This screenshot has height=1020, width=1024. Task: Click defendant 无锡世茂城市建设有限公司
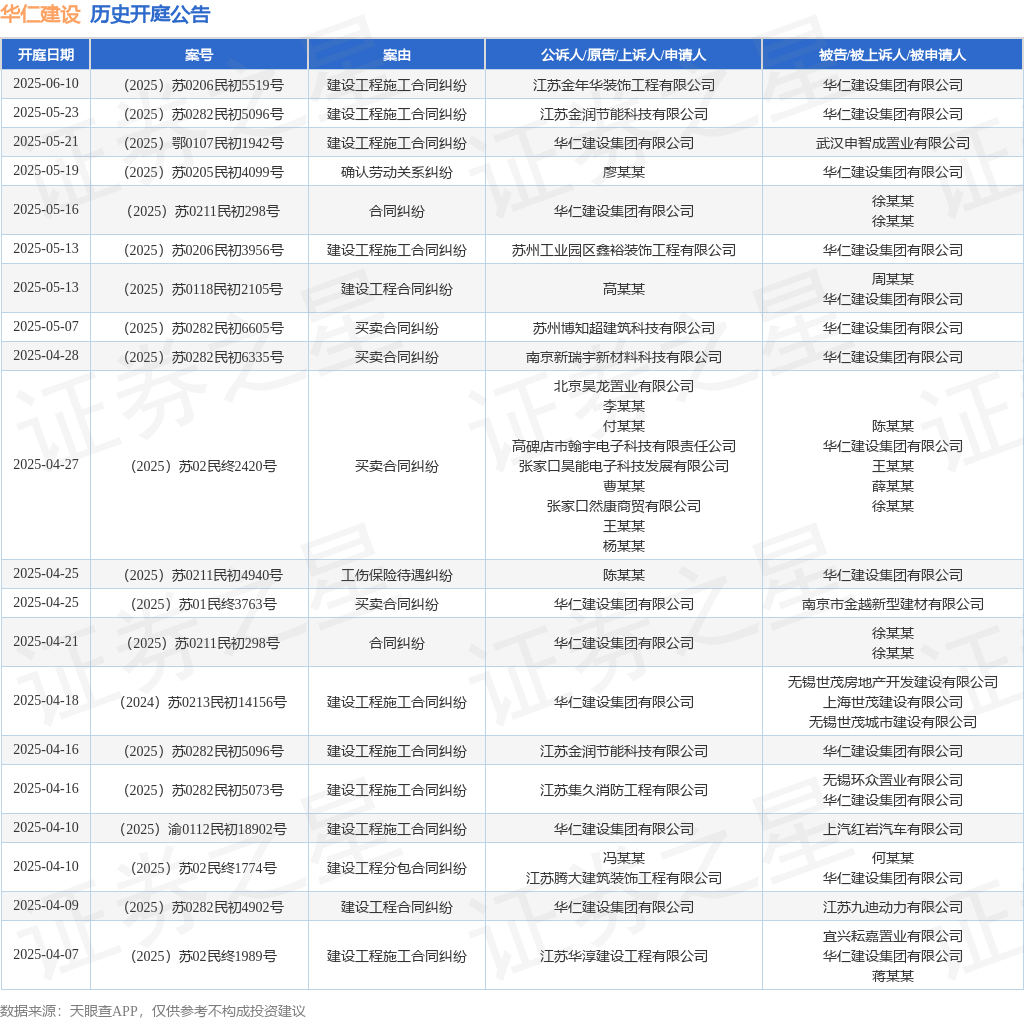(892, 722)
